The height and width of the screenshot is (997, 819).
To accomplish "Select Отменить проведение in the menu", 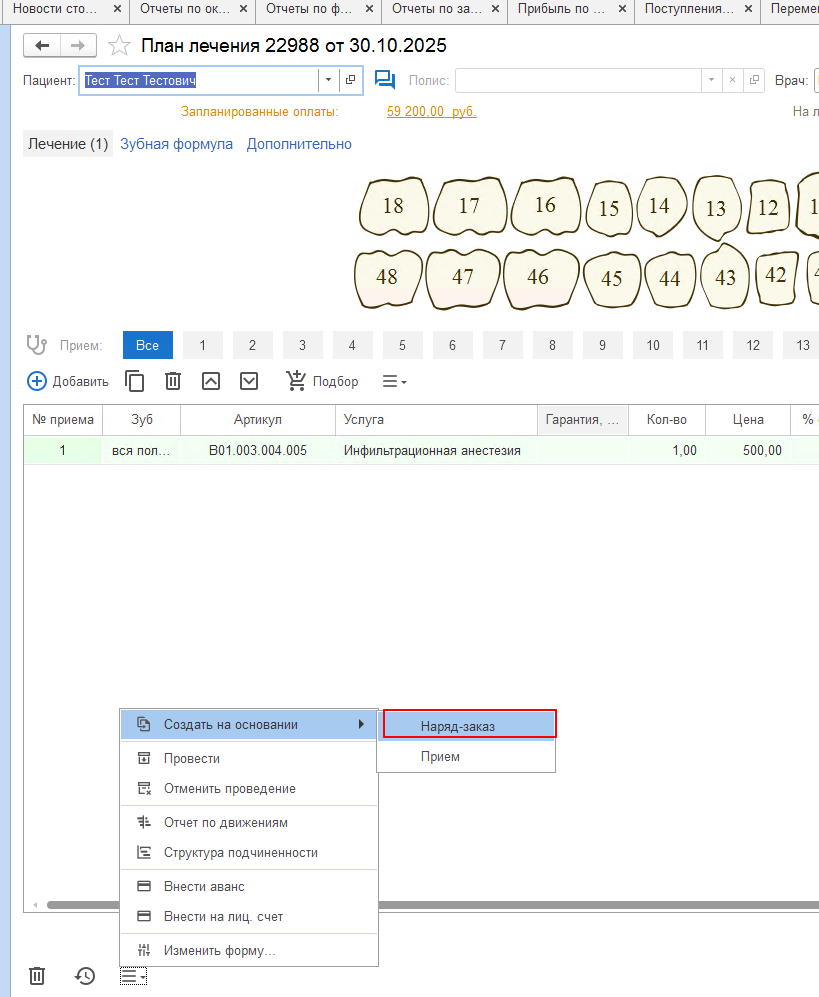I will click(x=249, y=788).
